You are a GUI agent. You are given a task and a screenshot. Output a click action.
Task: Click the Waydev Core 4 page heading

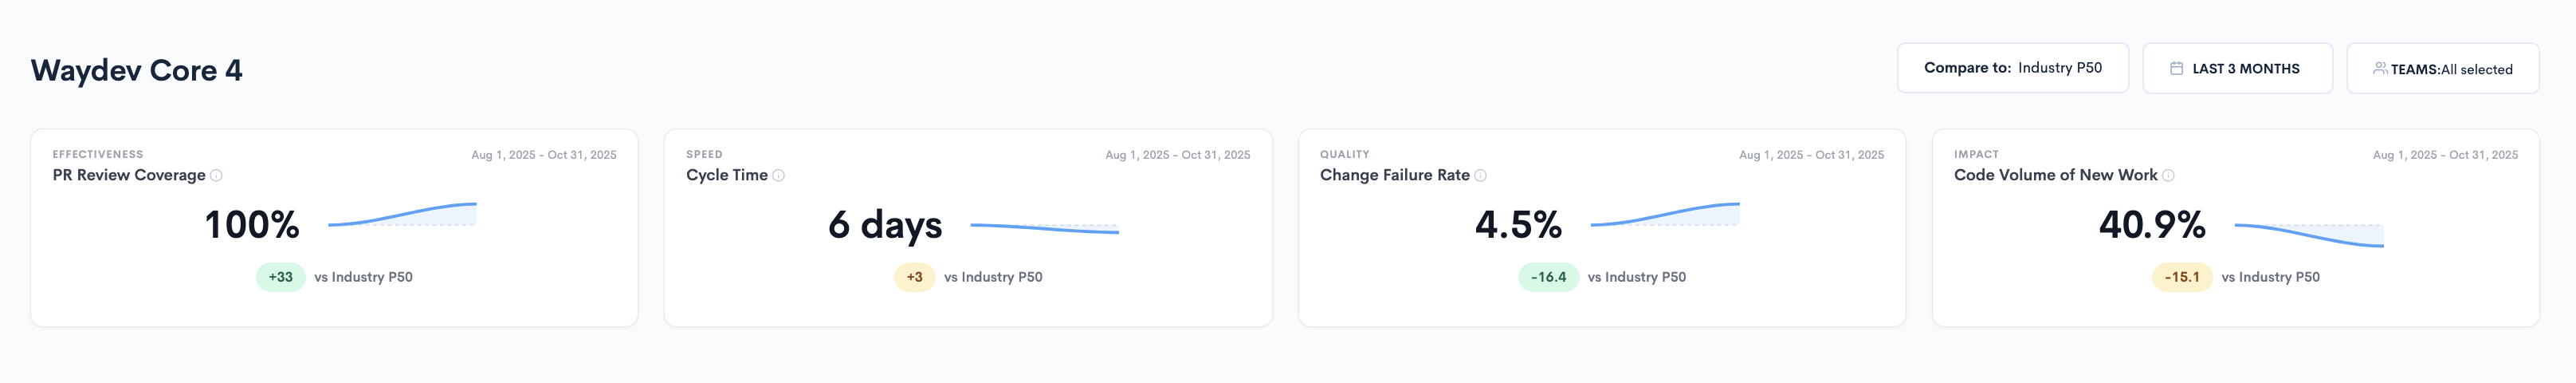pyautogui.click(x=137, y=70)
